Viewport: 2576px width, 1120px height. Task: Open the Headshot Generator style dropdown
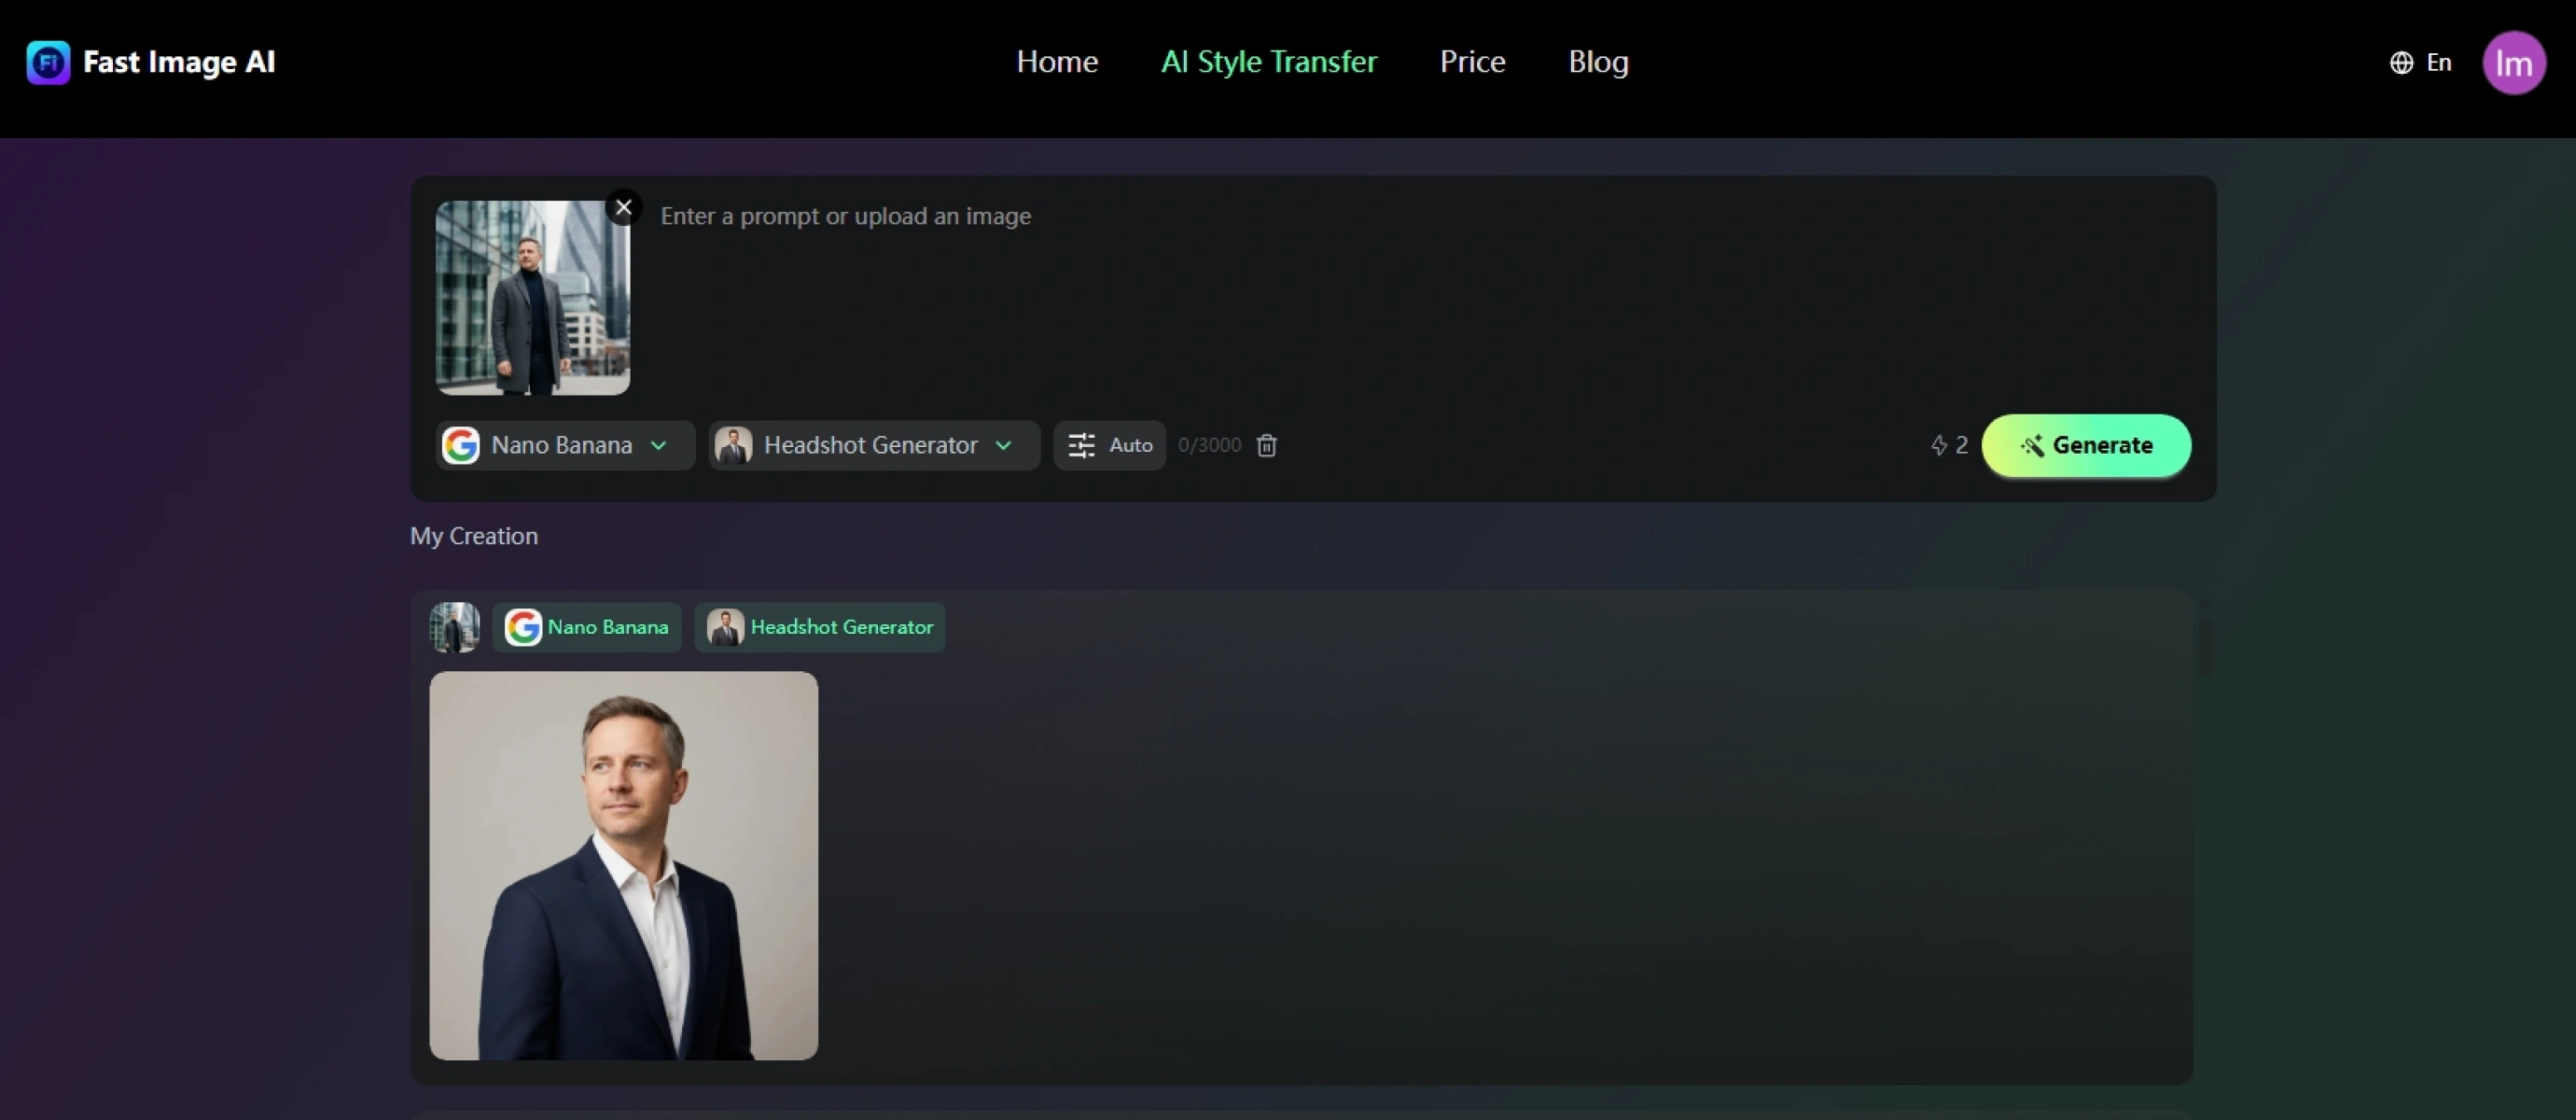(x=874, y=445)
